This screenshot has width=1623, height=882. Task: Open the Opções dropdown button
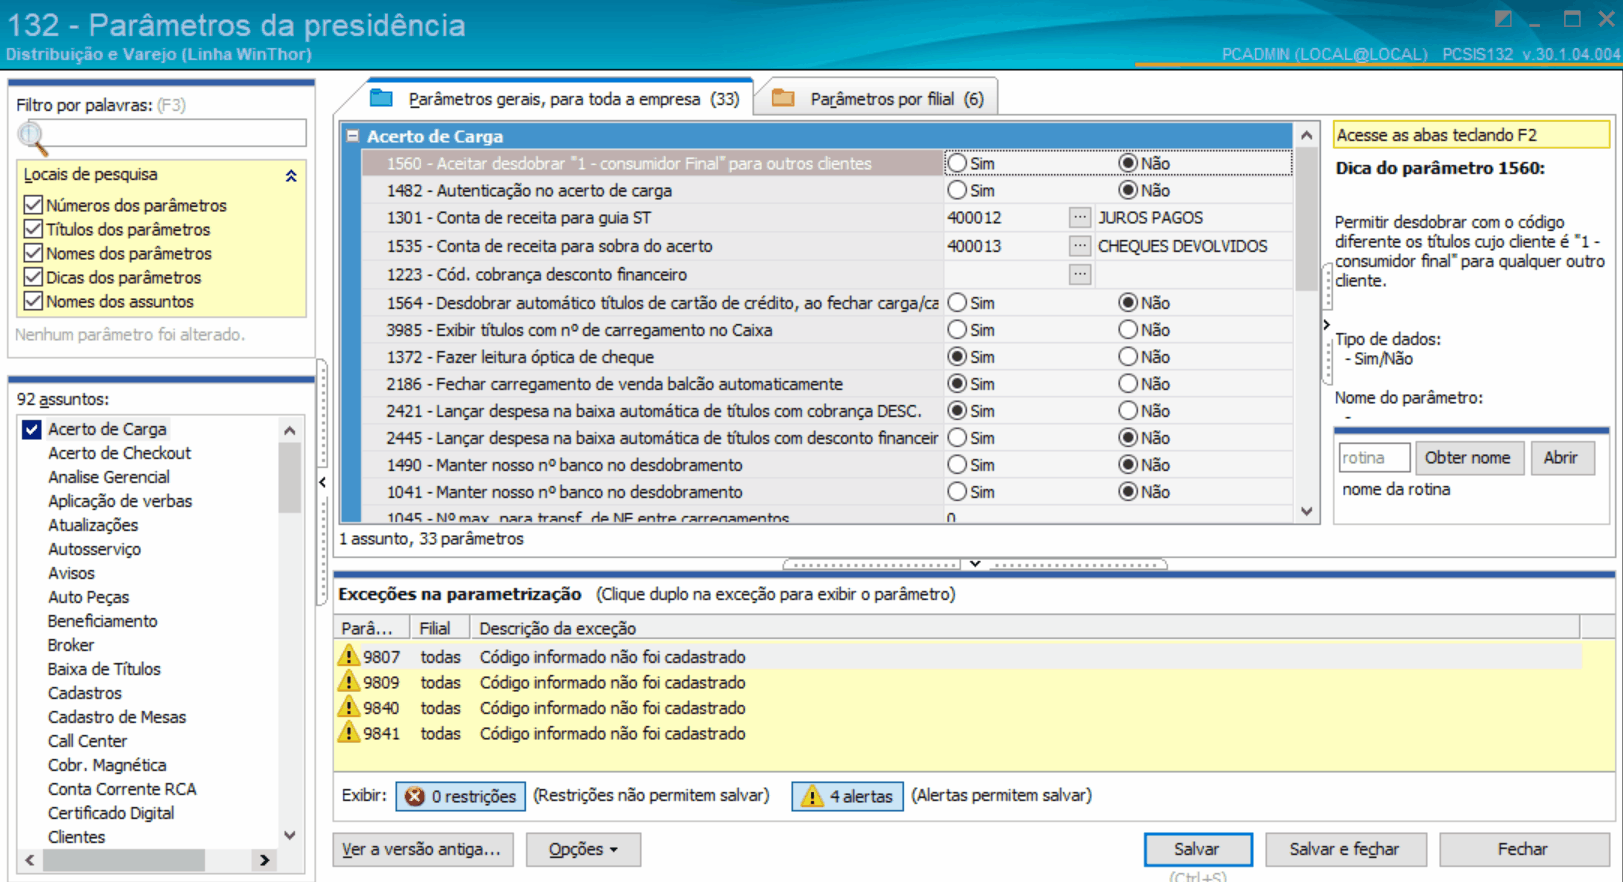[583, 849]
